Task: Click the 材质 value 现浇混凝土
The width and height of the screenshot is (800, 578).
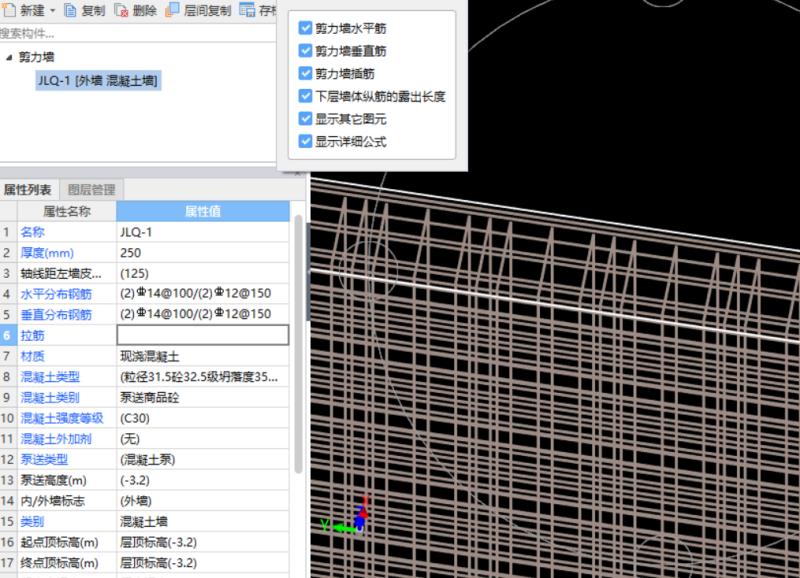Action: click(x=203, y=356)
